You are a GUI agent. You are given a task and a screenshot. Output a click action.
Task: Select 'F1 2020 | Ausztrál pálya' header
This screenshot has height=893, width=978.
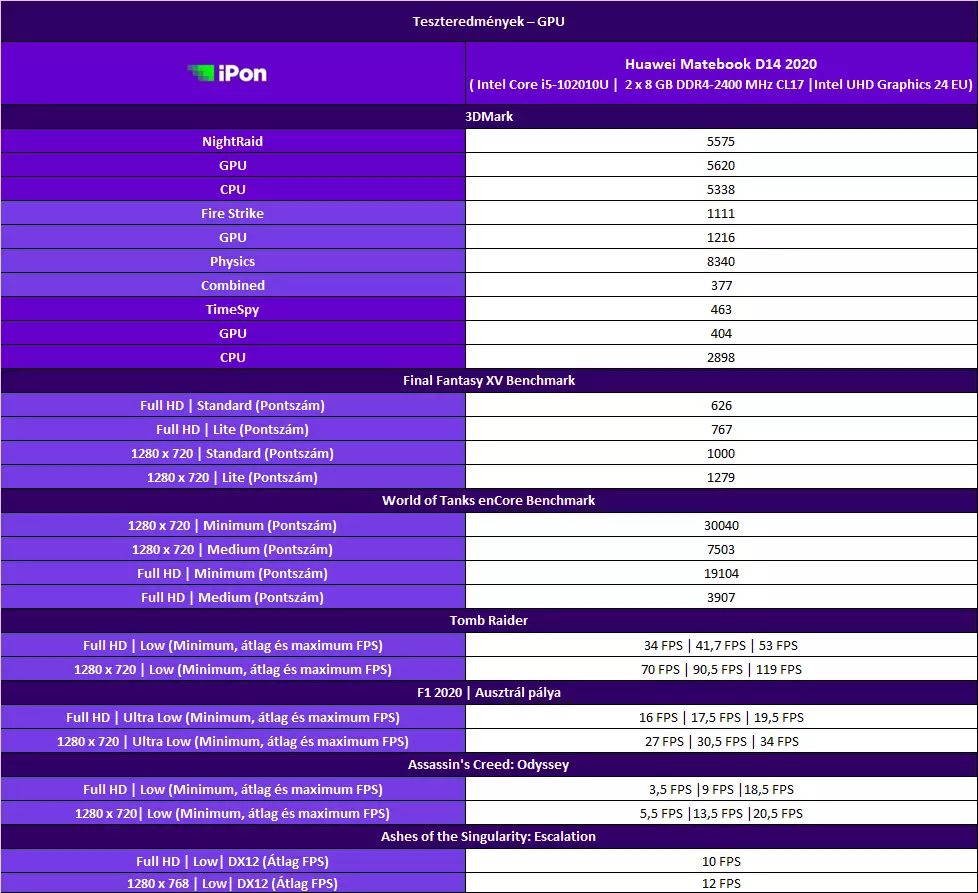click(488, 693)
